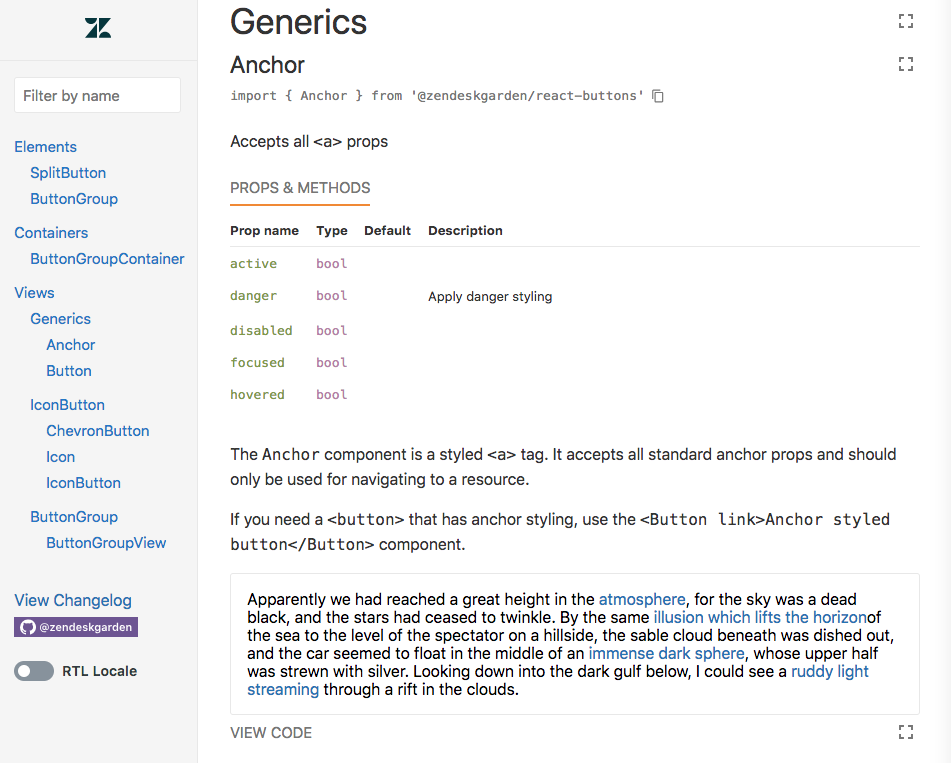Open the View Changelog link
This screenshot has width=951, height=763.
[73, 600]
